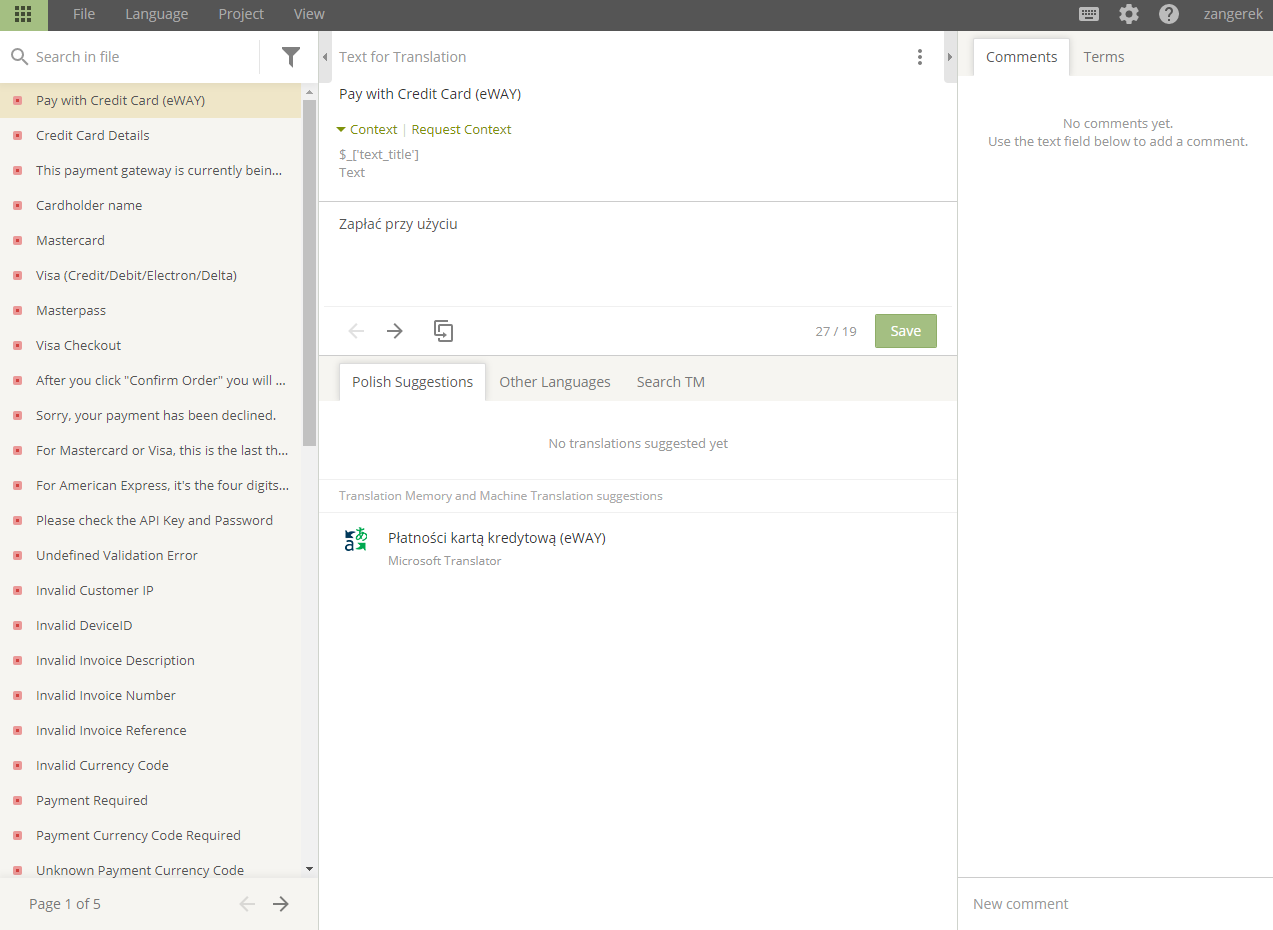The height and width of the screenshot is (930, 1273).
Task: Focus the New comment field
Action: point(1115,904)
